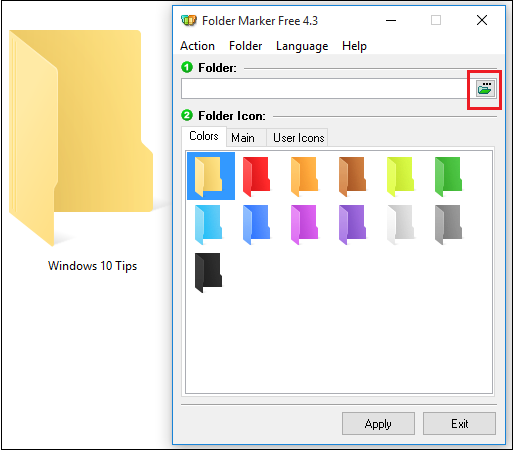Click the Windows 10 Tips folder label
This screenshot has height=450, width=513.
(x=92, y=266)
